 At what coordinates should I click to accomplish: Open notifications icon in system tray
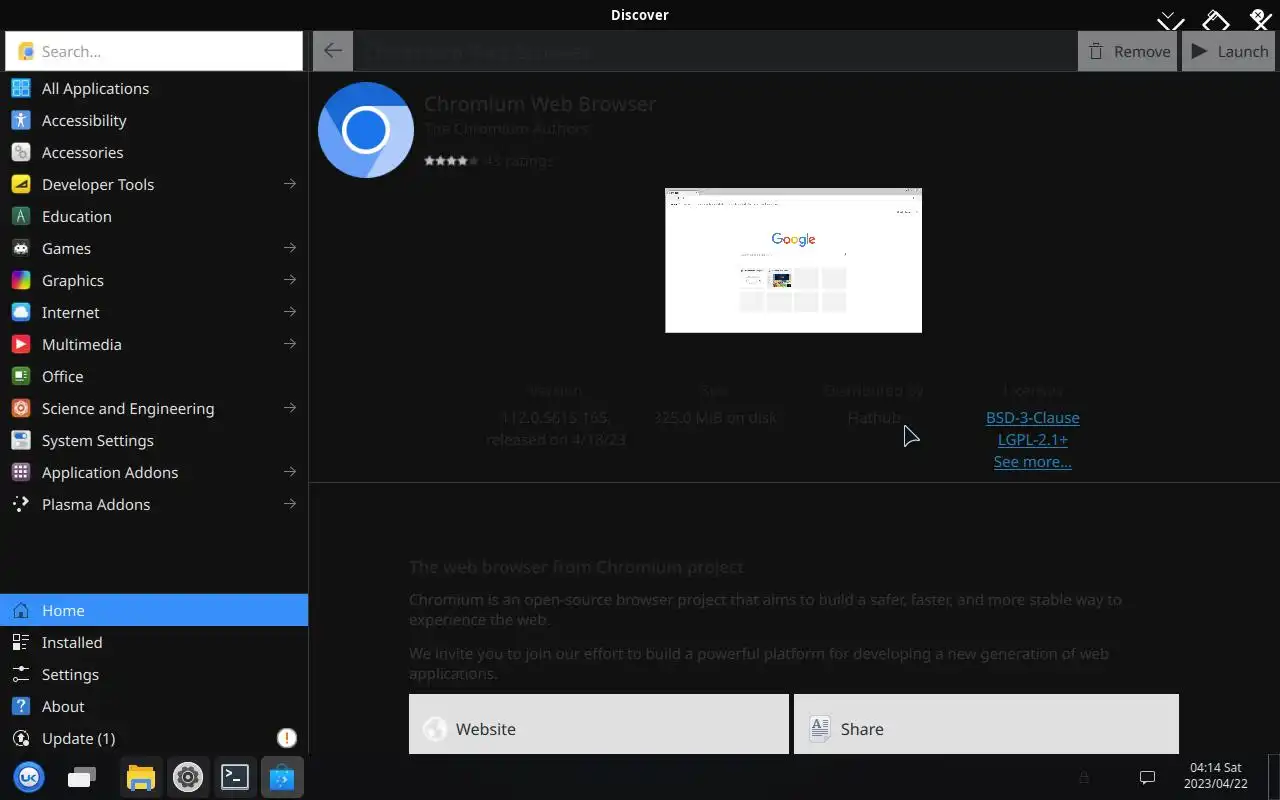click(x=1148, y=777)
